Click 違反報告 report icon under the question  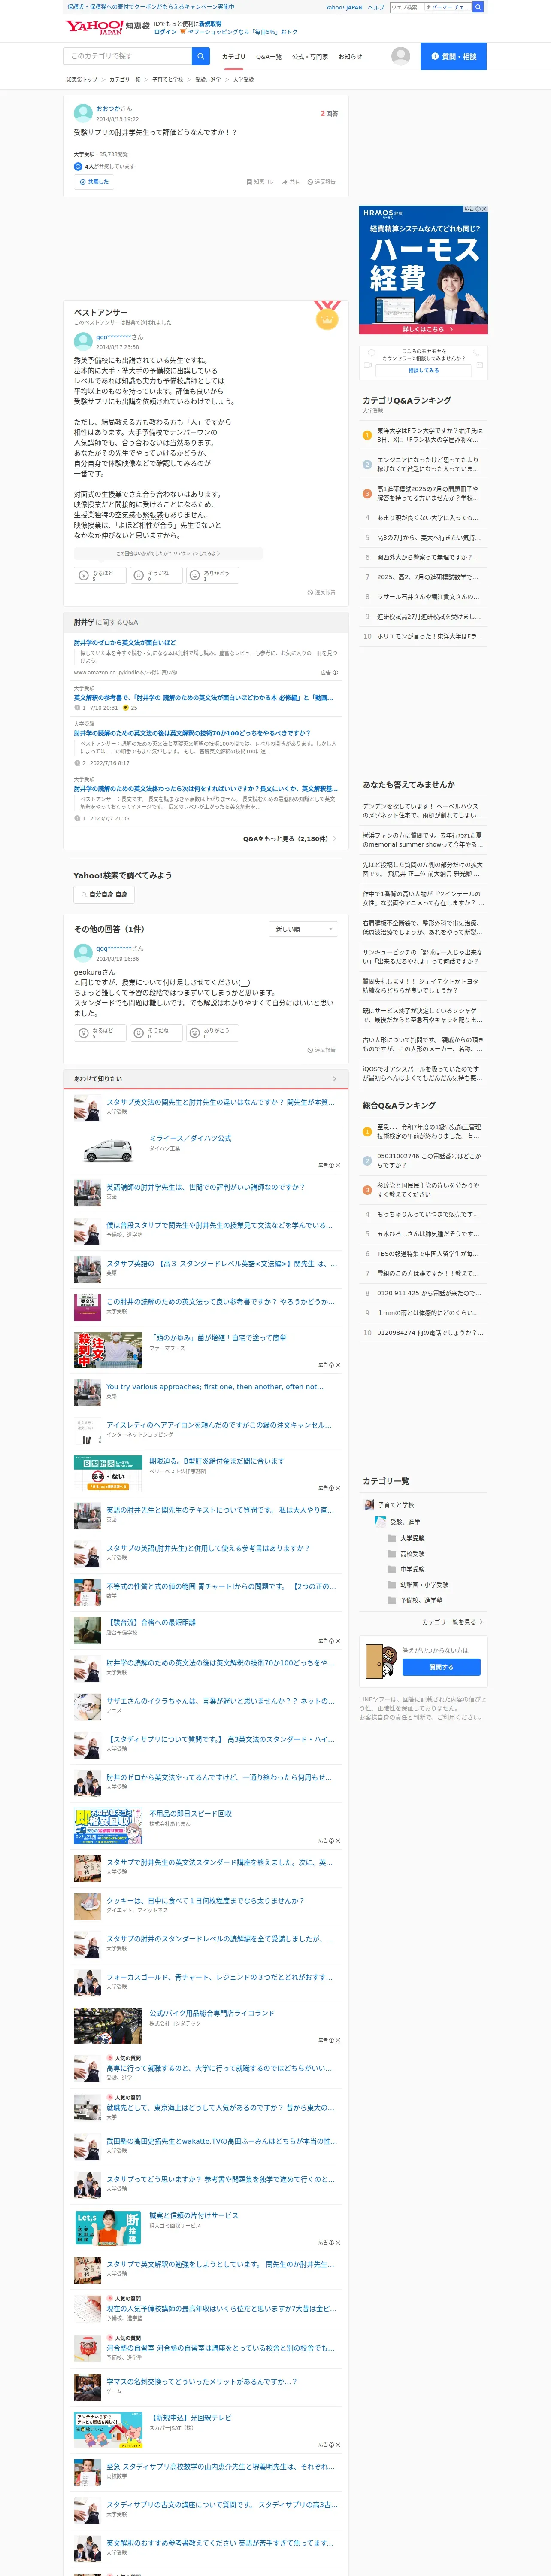[x=310, y=182]
